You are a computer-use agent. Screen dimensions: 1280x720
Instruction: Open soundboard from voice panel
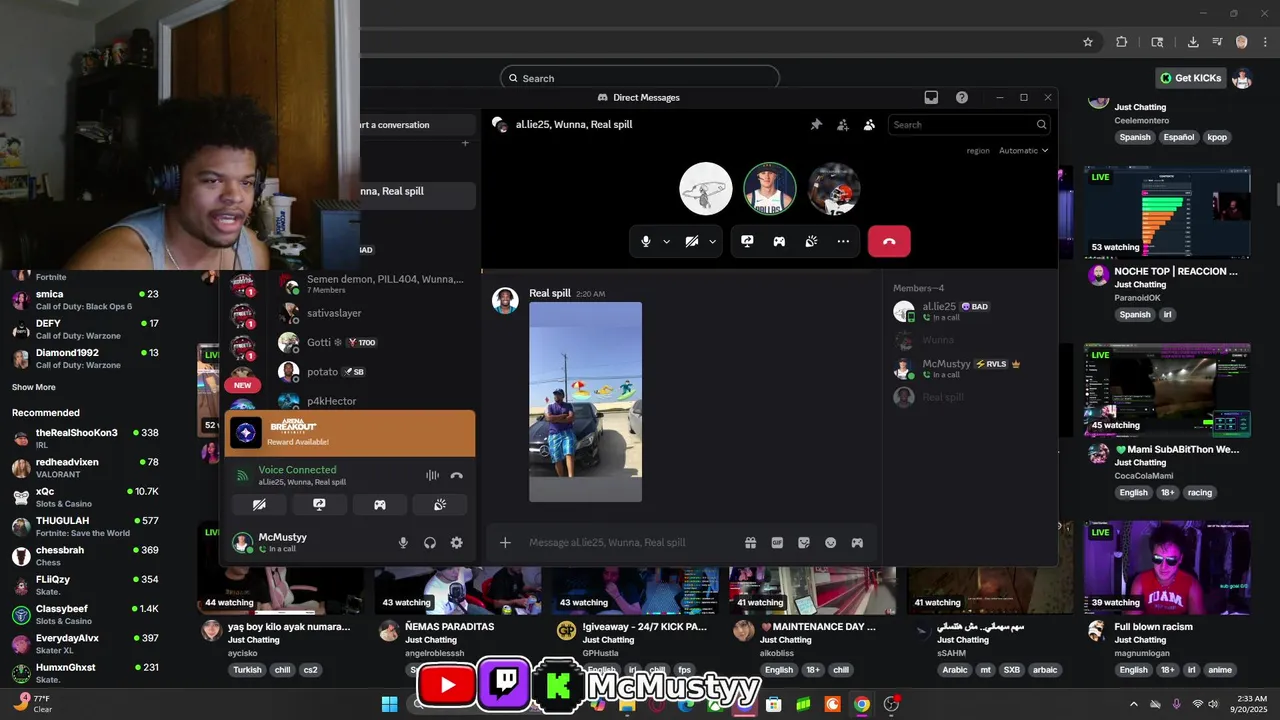pyautogui.click(x=440, y=505)
